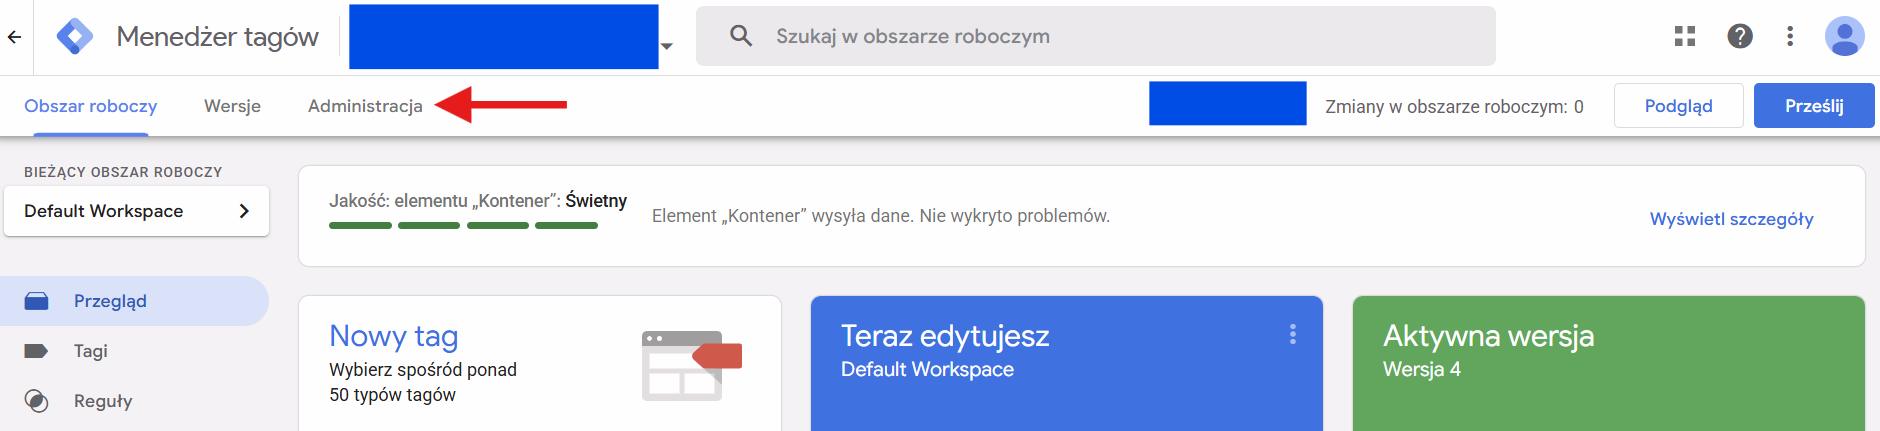Open Reguły in the sidebar
The height and width of the screenshot is (431, 1880).
[x=103, y=401]
